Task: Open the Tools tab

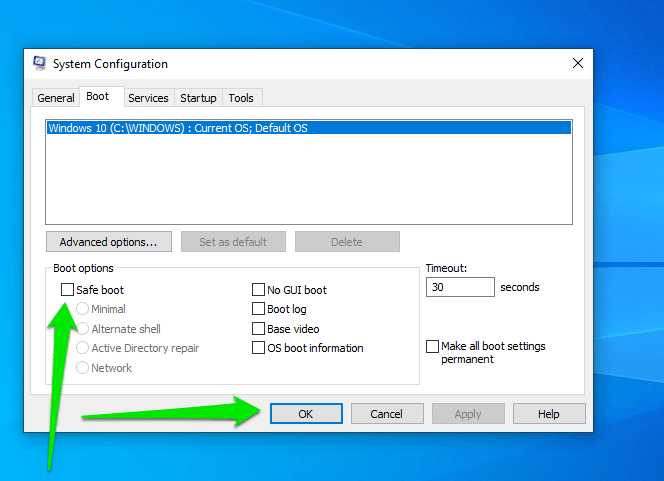Action: (241, 98)
